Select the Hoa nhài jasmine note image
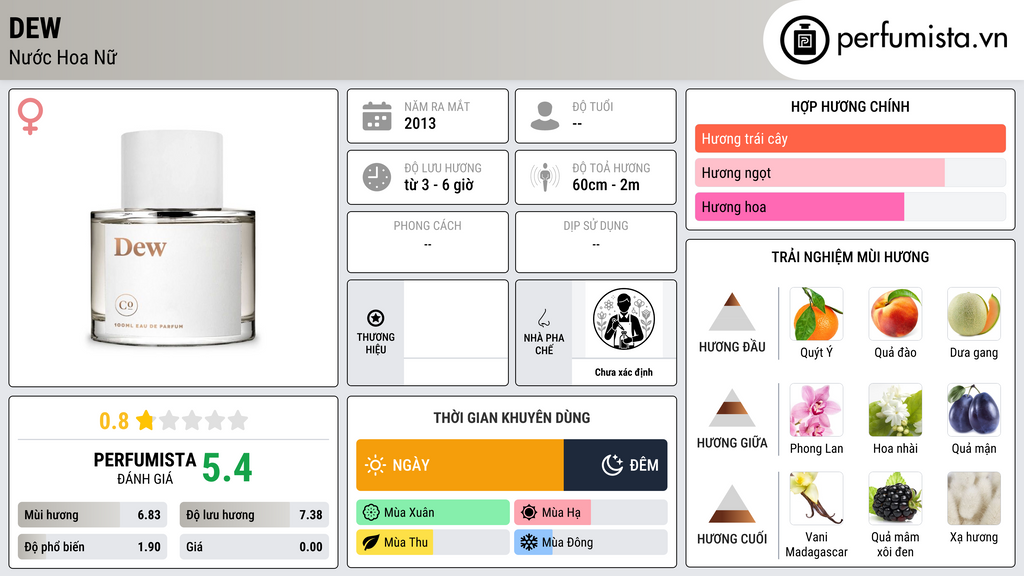 tap(895, 410)
